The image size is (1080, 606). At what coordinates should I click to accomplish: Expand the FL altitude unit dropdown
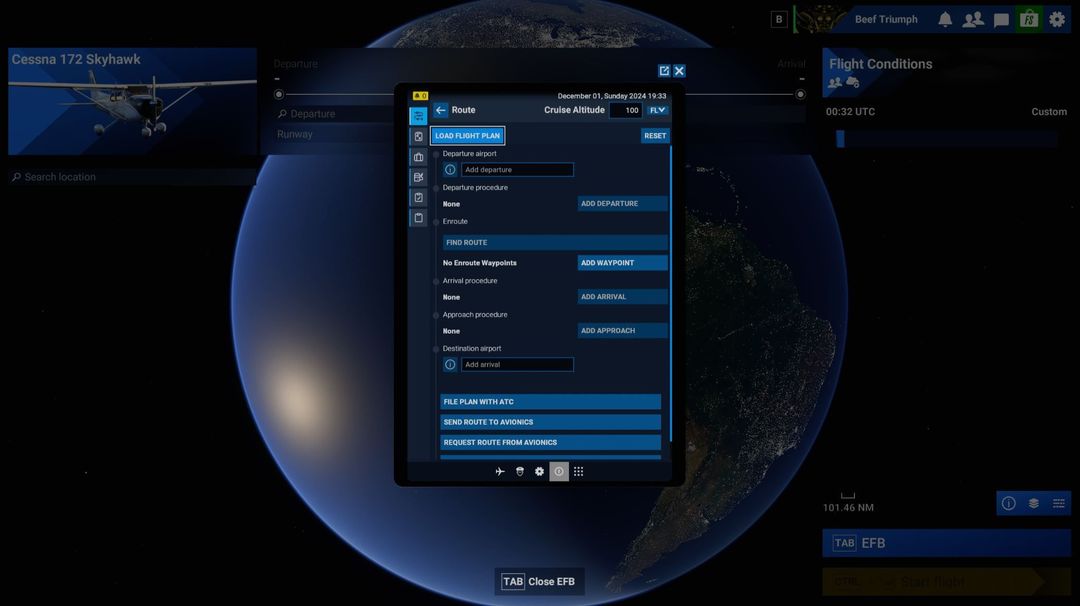[657, 110]
